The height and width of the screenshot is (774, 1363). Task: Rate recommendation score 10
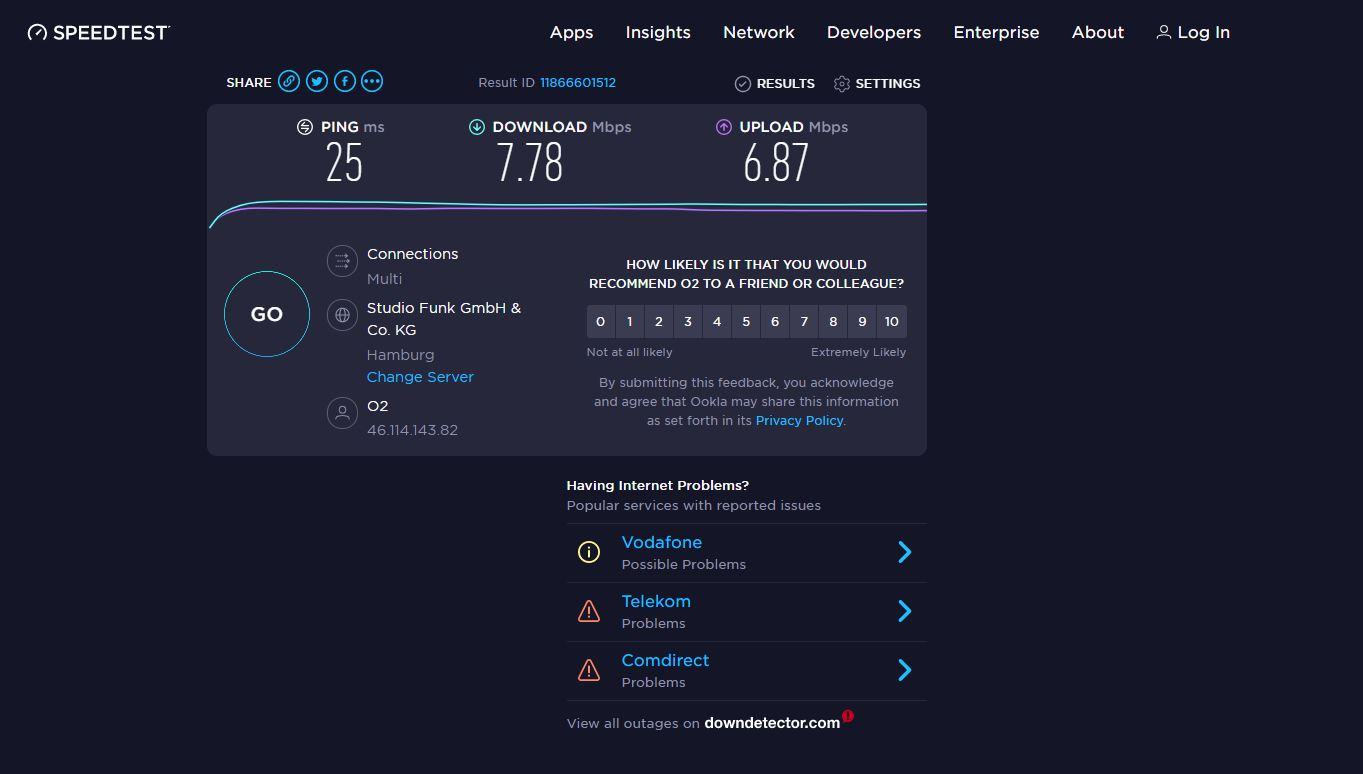pos(892,322)
